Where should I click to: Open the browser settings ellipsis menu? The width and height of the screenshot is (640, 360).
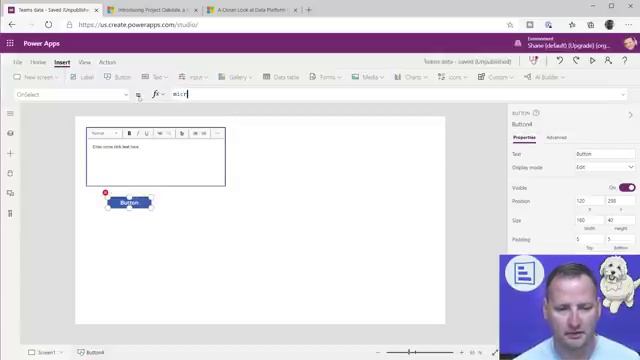pyautogui.click(x=628, y=25)
